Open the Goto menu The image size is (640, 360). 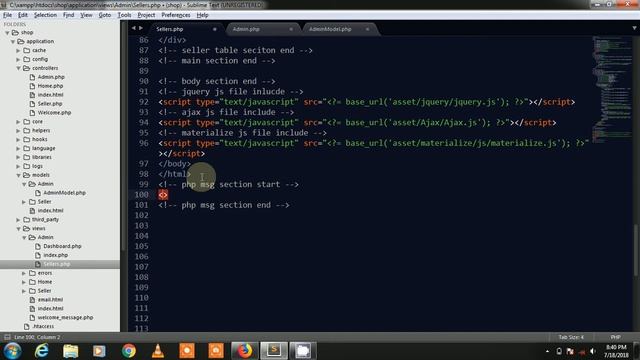pyautogui.click(x=104, y=15)
